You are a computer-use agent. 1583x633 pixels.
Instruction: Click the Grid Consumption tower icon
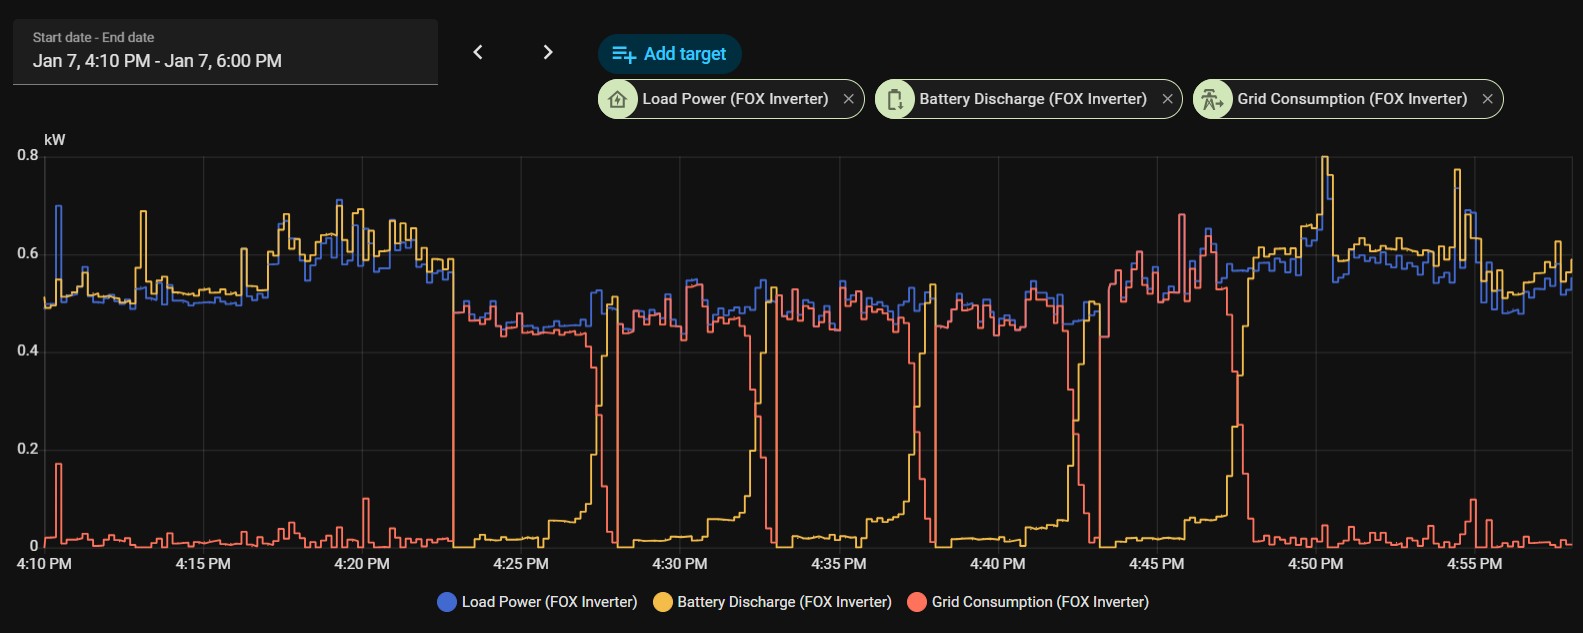click(1212, 99)
